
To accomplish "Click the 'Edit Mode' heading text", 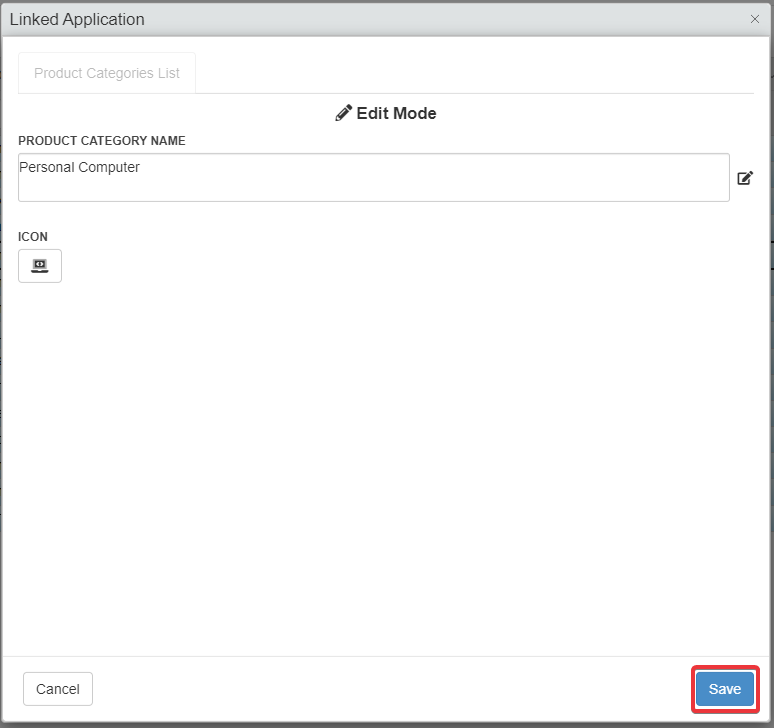I will 396,113.
